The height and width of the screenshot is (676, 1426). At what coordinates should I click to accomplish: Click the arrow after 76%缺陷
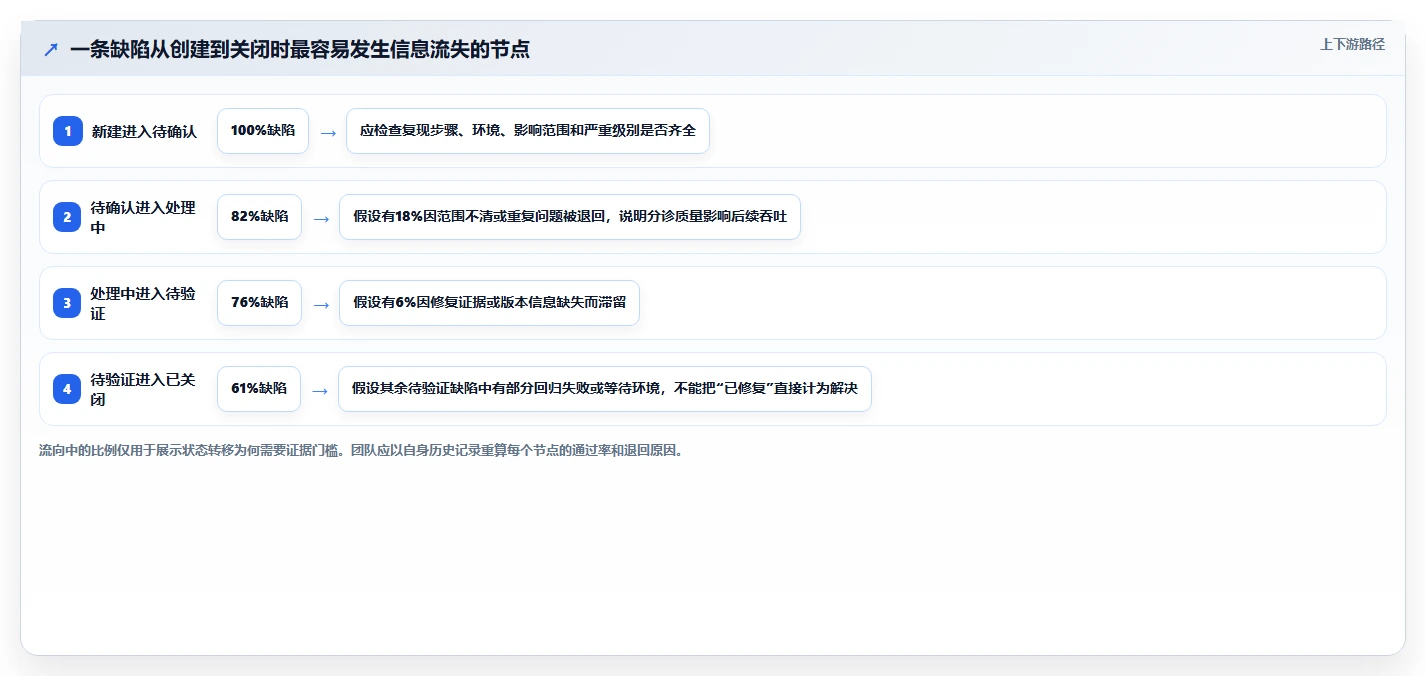click(321, 304)
